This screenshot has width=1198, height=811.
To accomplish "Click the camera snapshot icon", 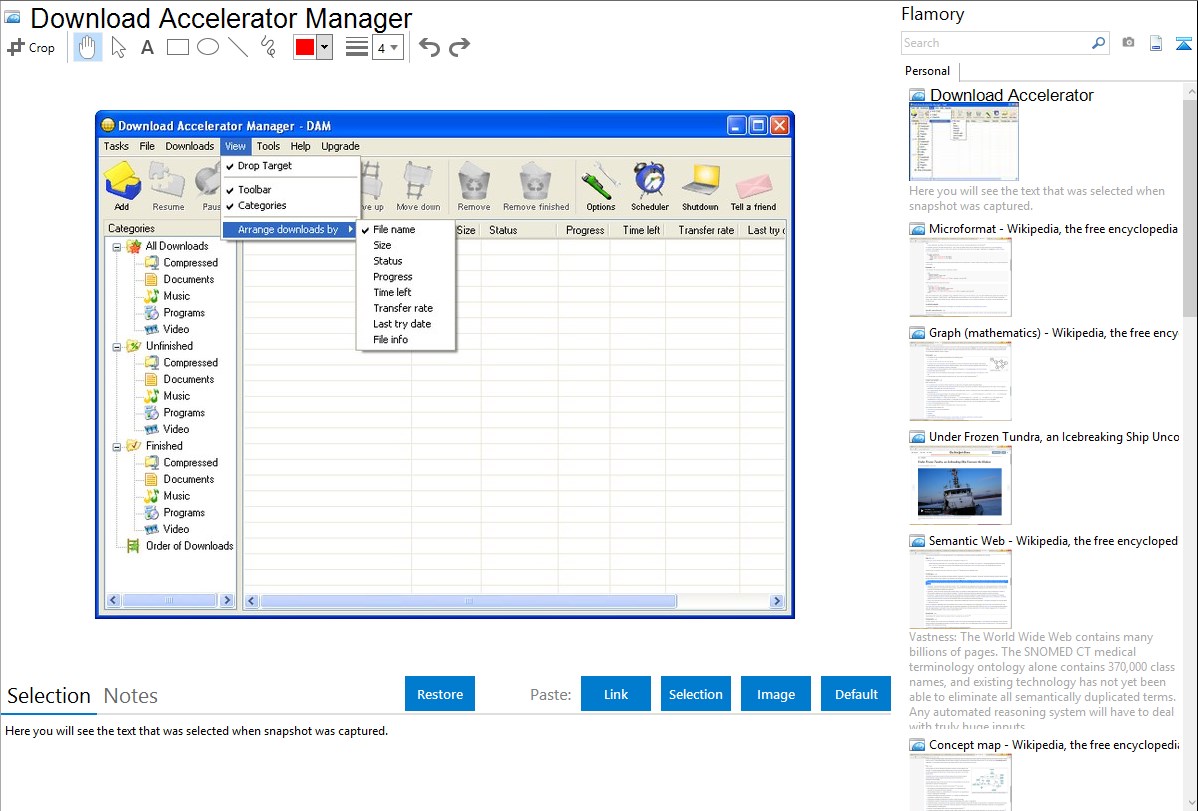I will (x=1128, y=43).
